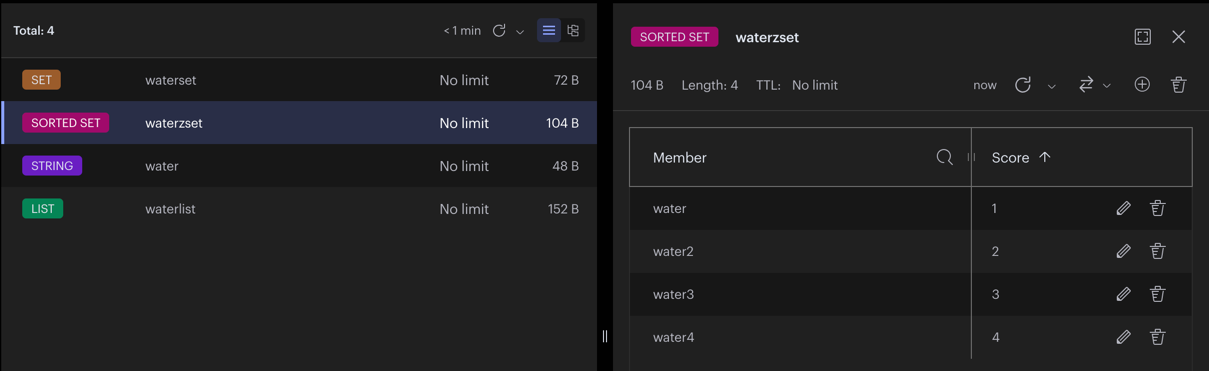Delete member water2

tap(1158, 251)
